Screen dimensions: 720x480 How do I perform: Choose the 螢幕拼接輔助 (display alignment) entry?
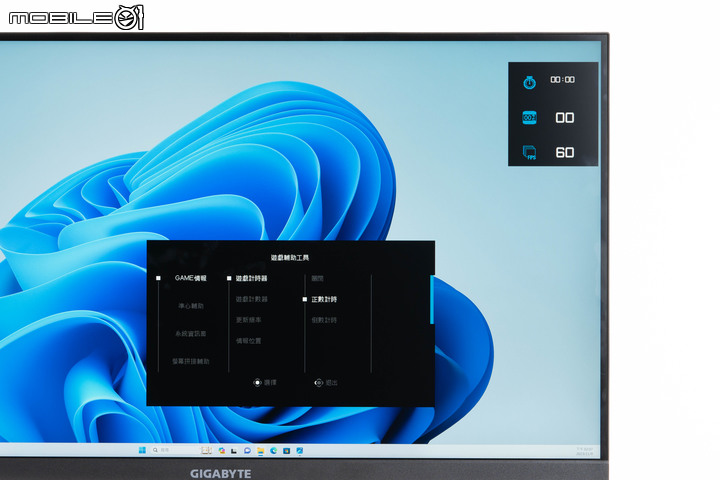[x=191, y=361]
